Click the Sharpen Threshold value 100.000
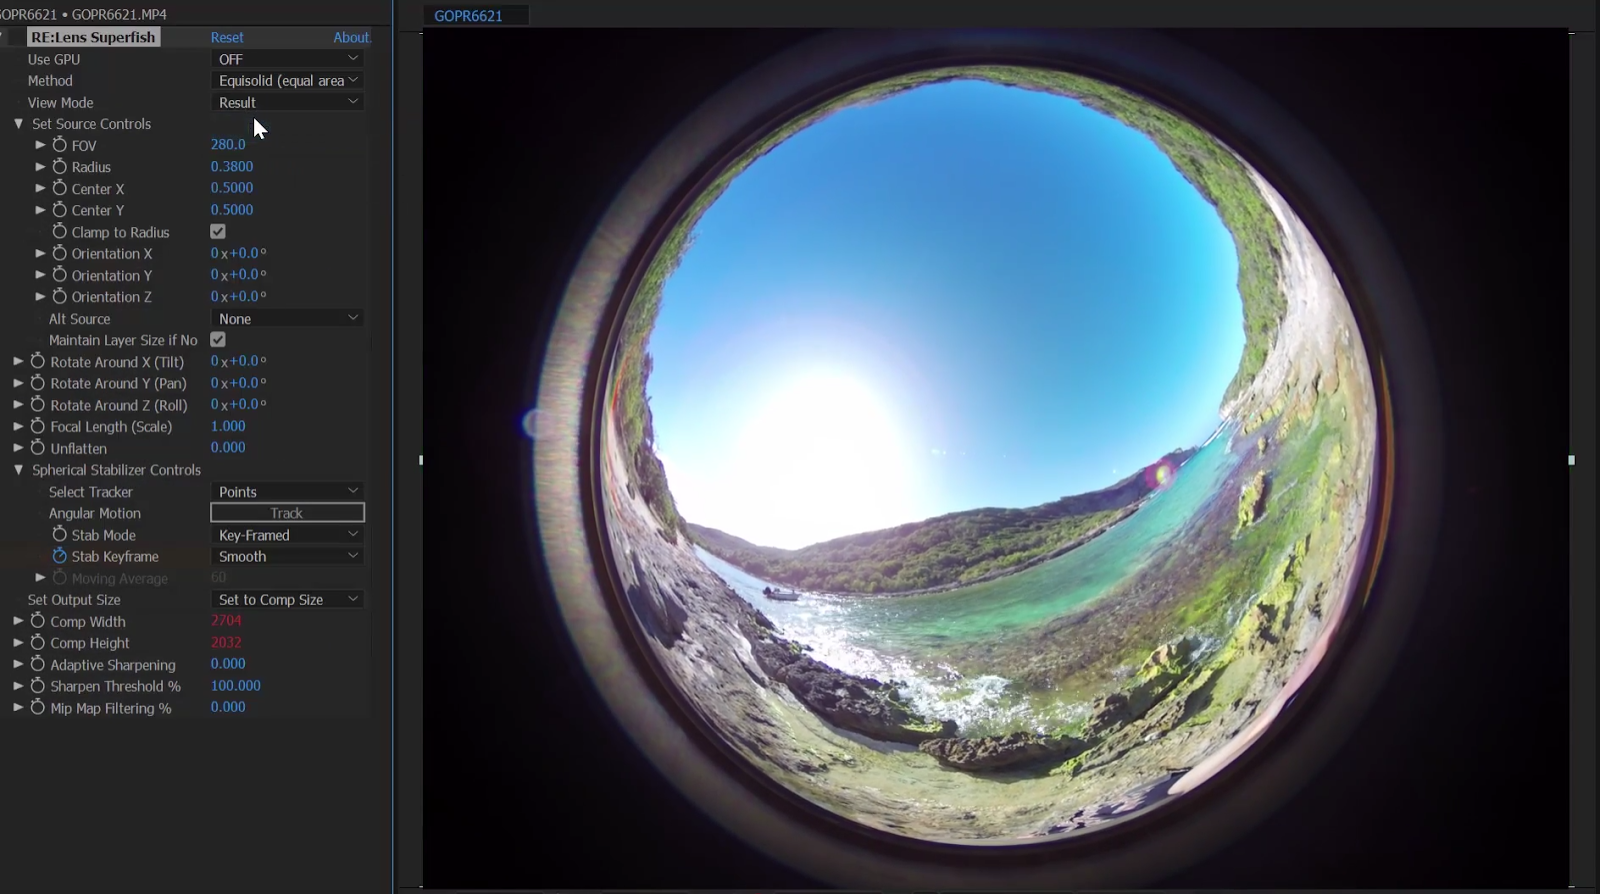 (x=236, y=685)
